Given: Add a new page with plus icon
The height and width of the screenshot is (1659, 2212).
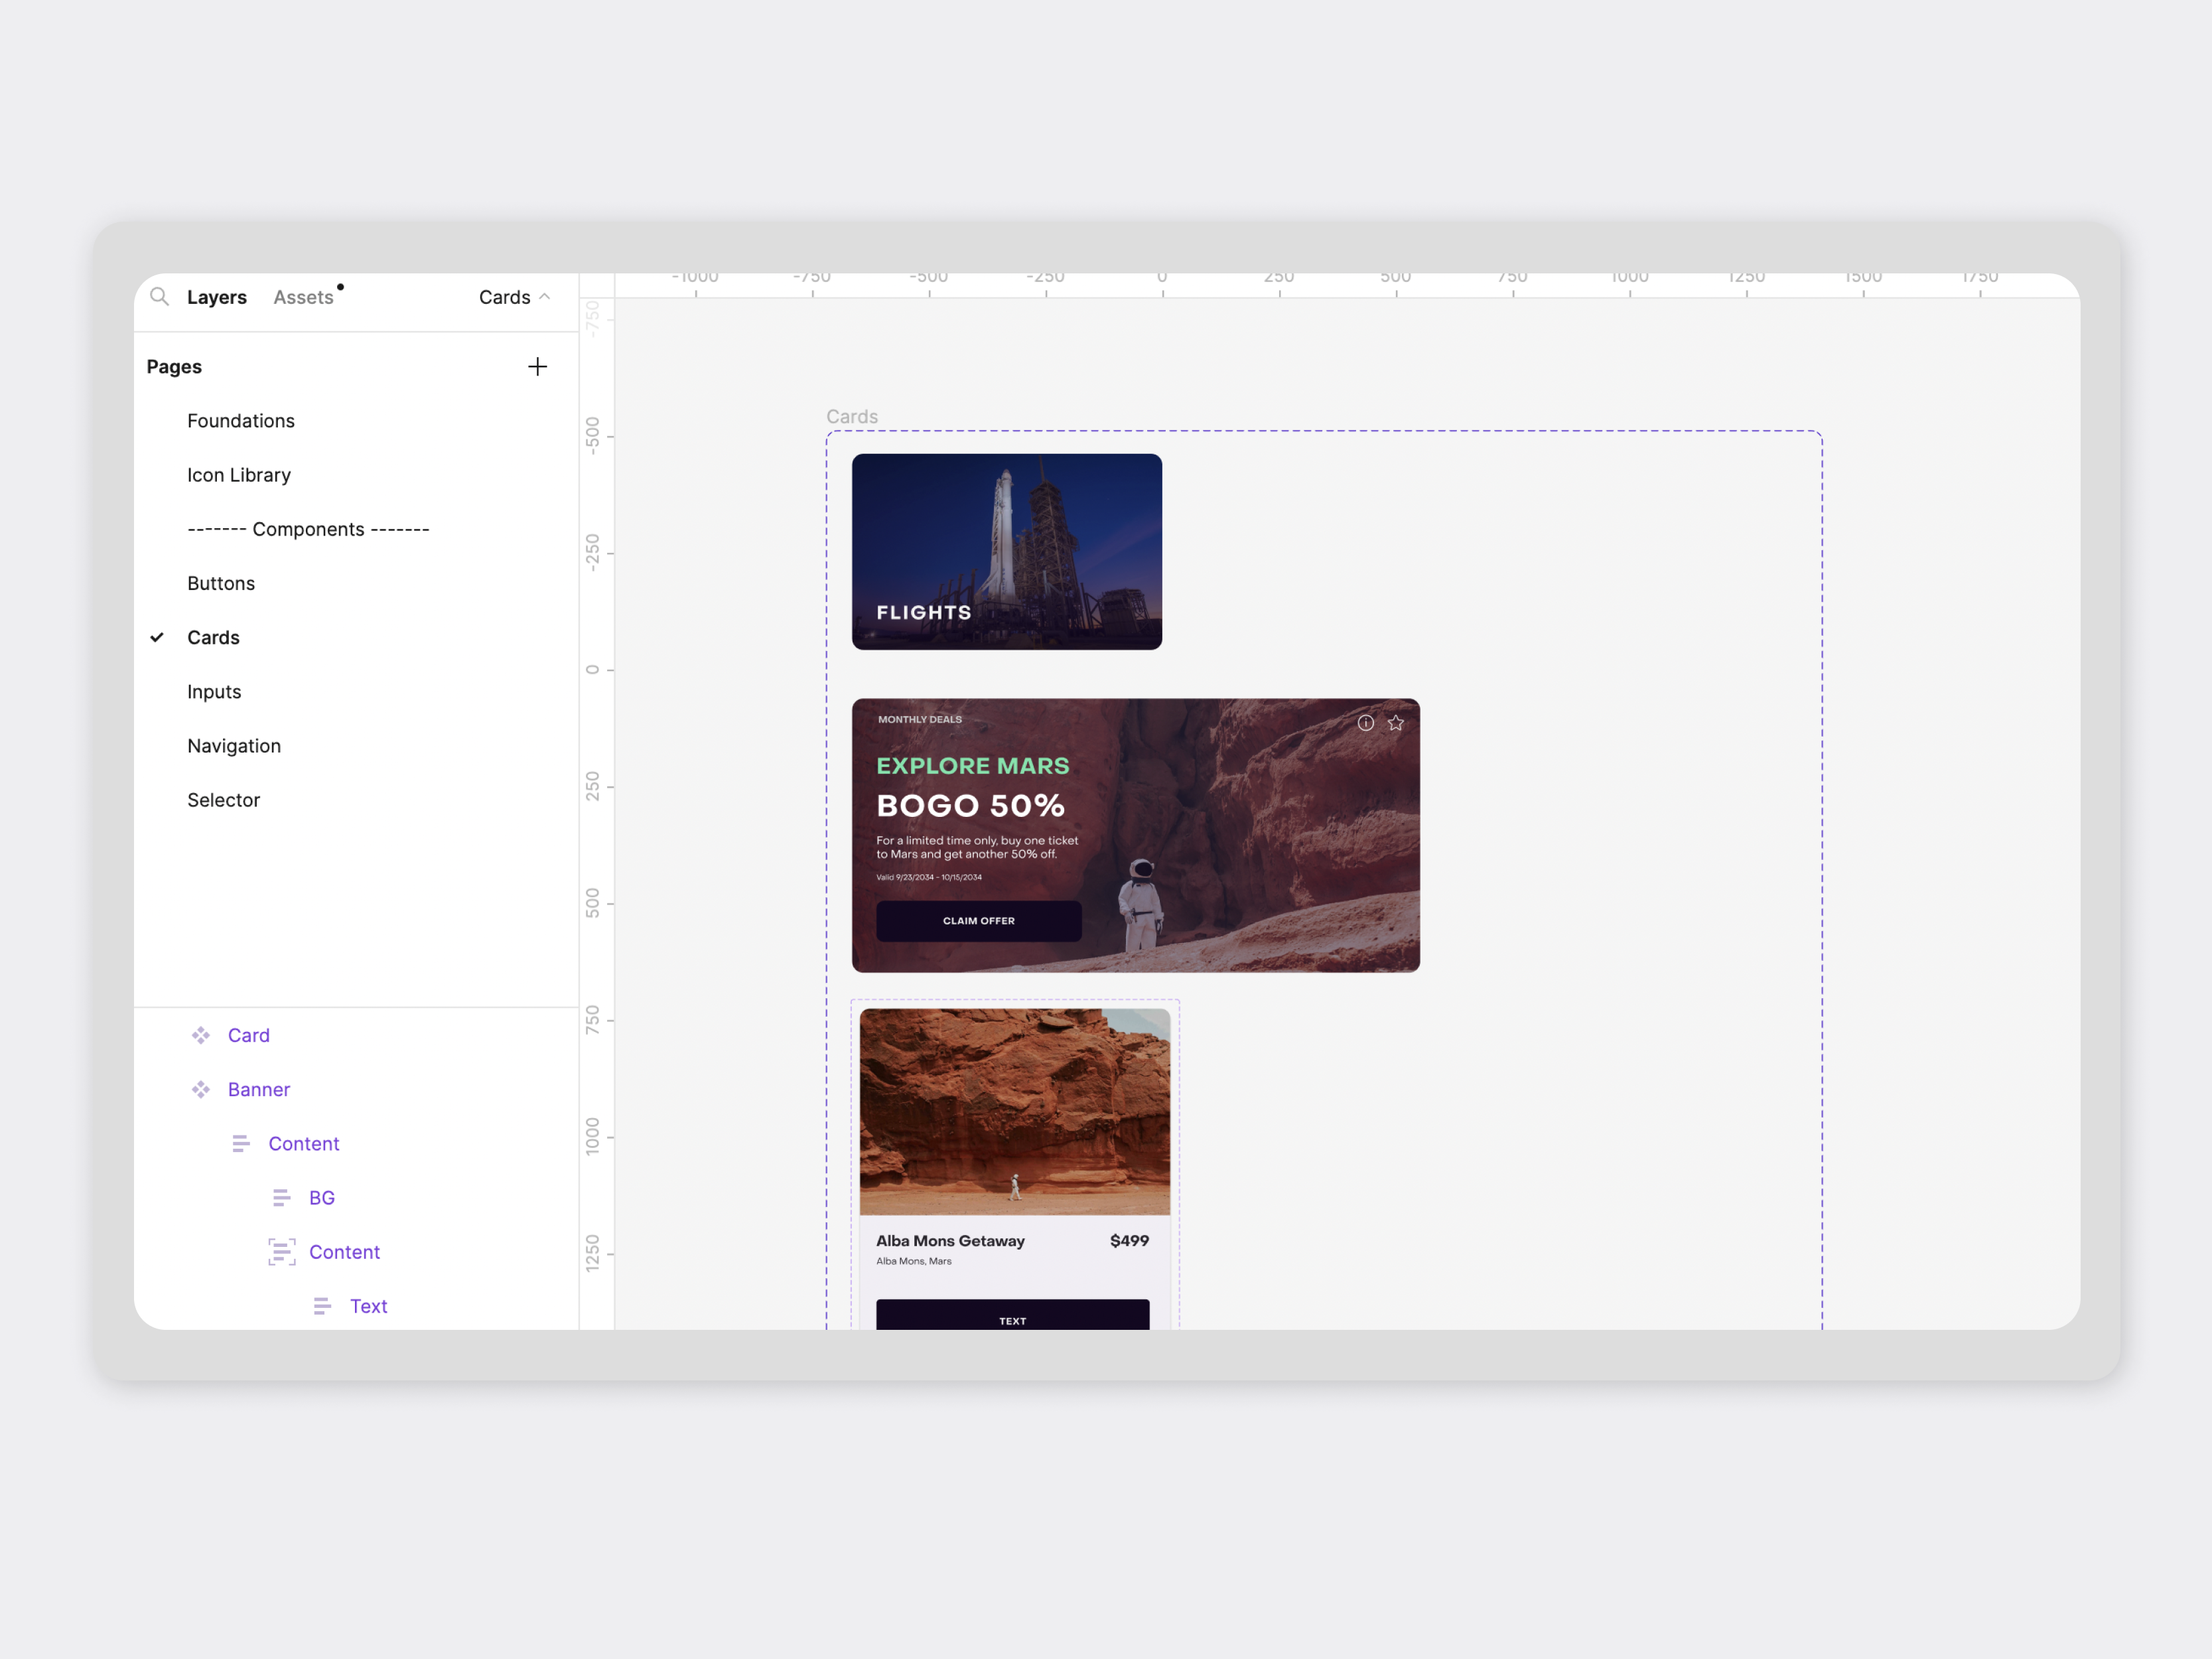Looking at the screenshot, I should pyautogui.click(x=537, y=367).
